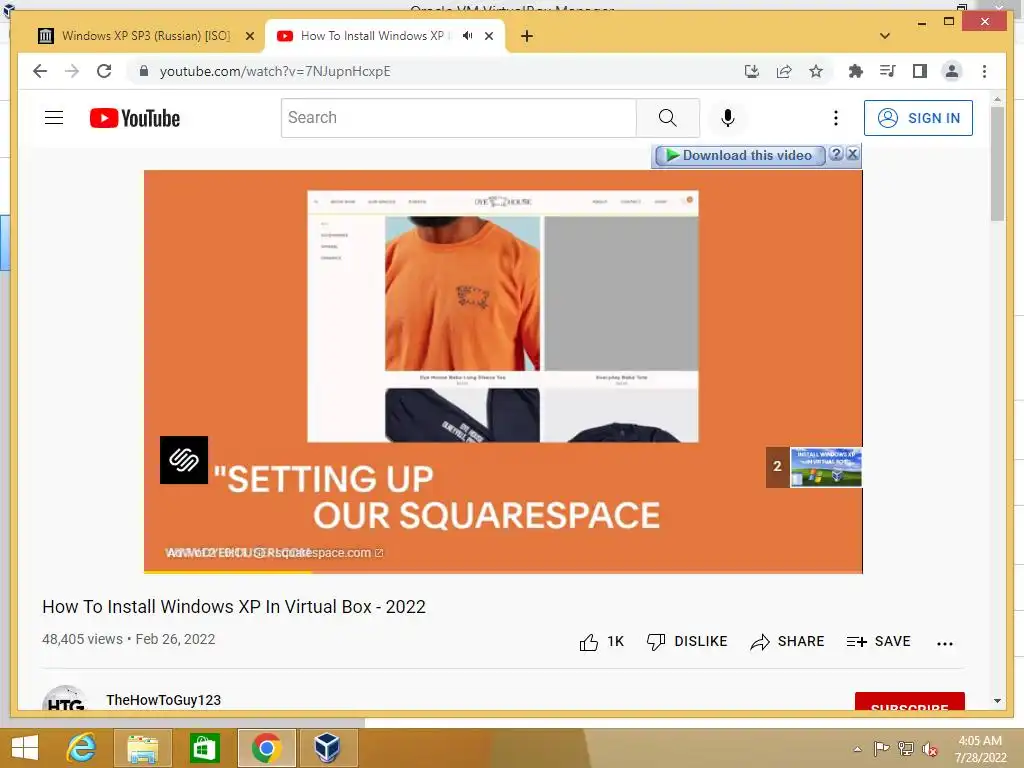The width and height of the screenshot is (1024, 768).
Task: Close the How To Install Windows XP tab
Action: [x=488, y=37]
